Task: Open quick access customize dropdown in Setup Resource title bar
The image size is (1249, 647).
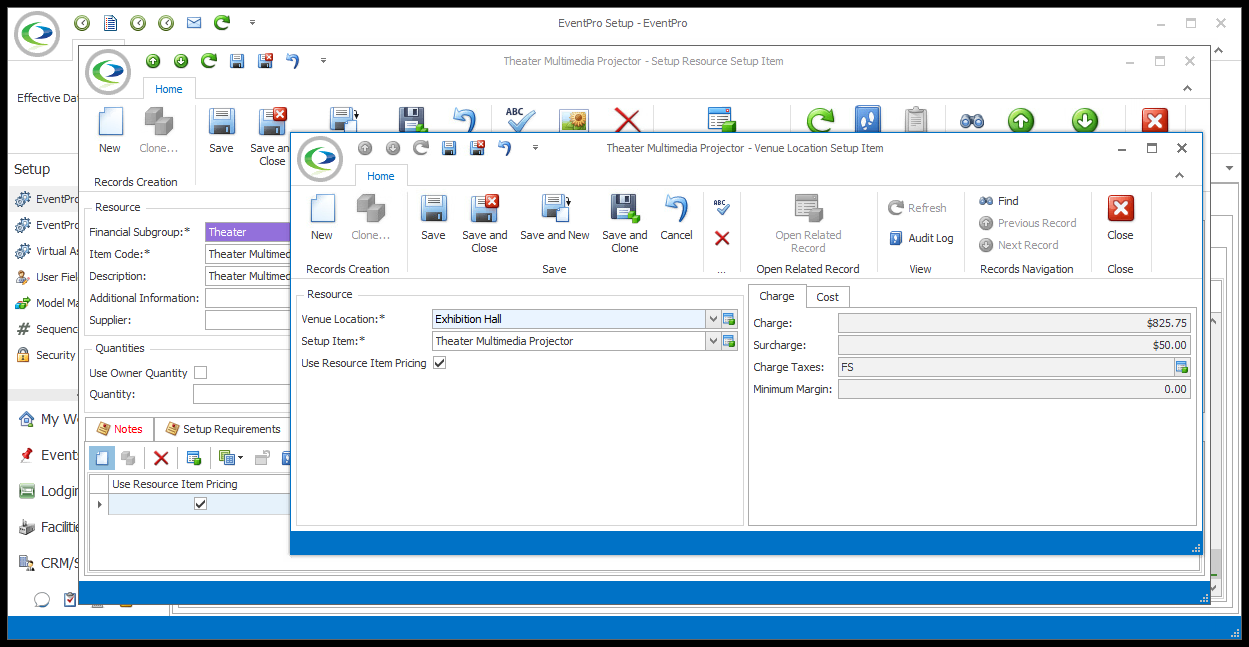Action: (x=323, y=61)
